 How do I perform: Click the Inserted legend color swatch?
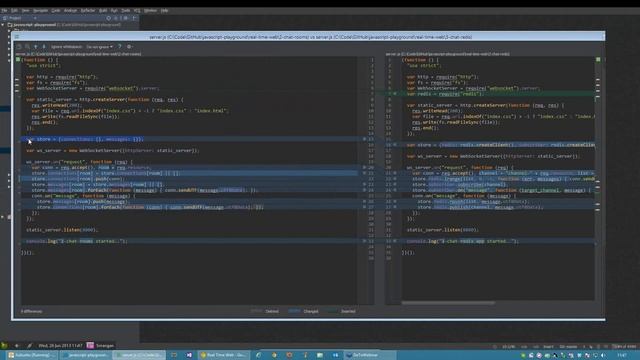point(331,311)
